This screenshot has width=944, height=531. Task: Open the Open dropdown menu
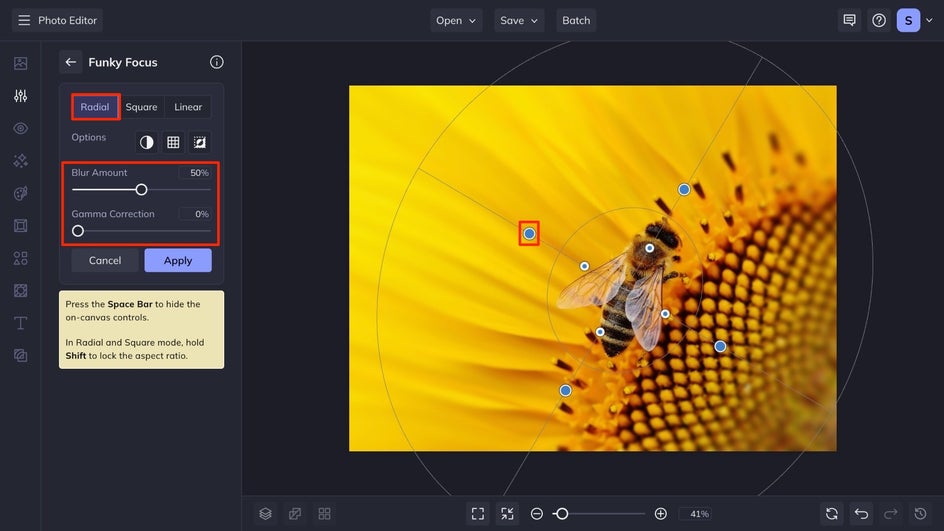(x=456, y=20)
